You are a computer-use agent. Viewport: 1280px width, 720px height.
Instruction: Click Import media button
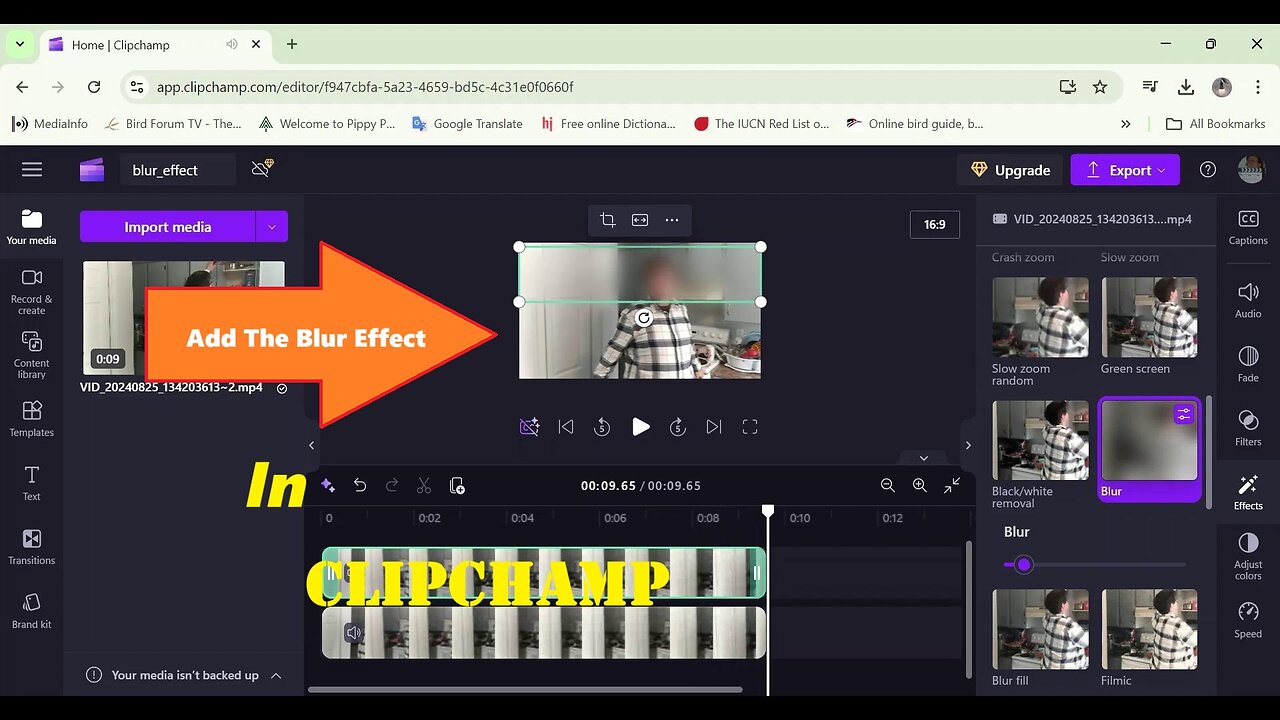(167, 227)
